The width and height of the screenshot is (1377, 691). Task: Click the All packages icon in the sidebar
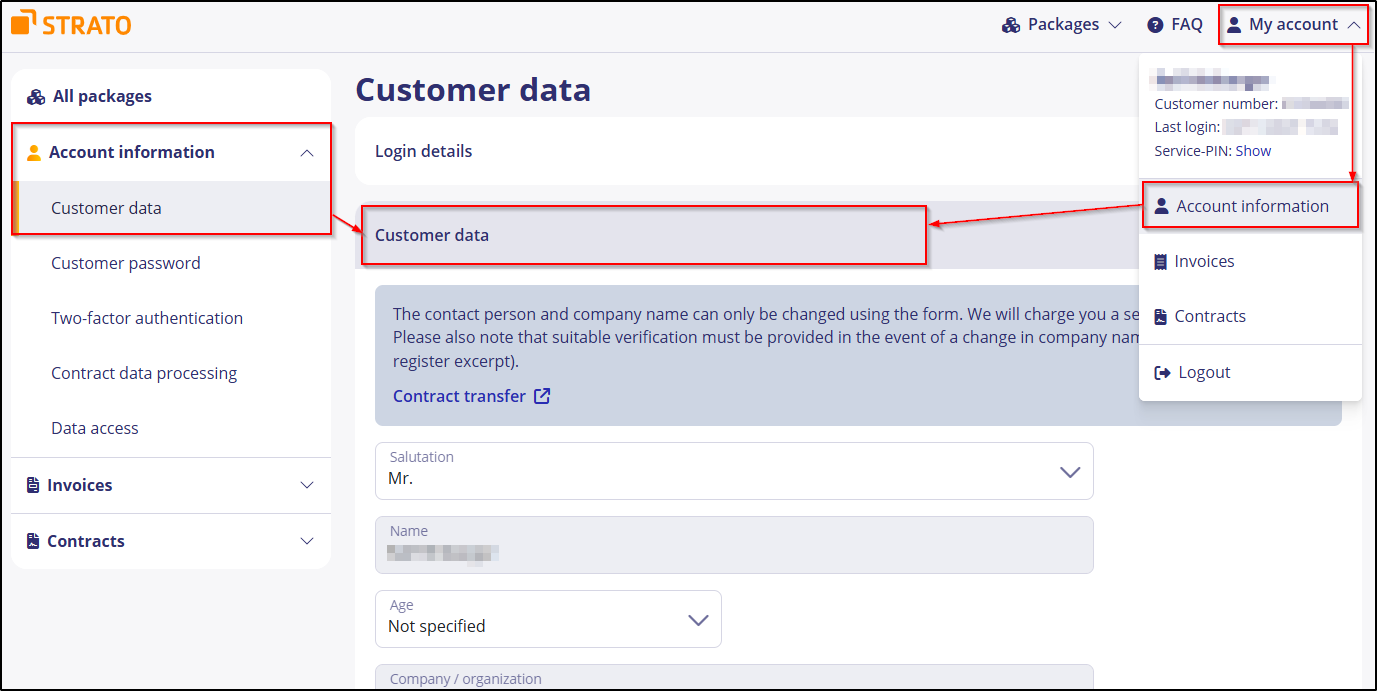(x=36, y=95)
